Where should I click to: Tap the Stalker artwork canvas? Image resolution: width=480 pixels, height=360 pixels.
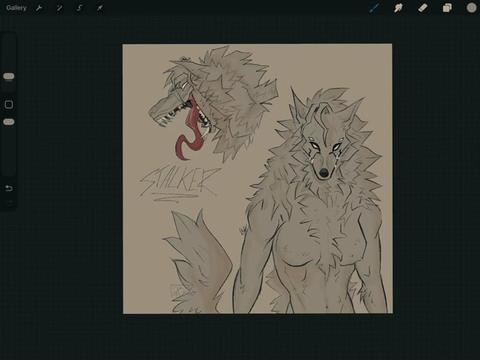tap(258, 179)
